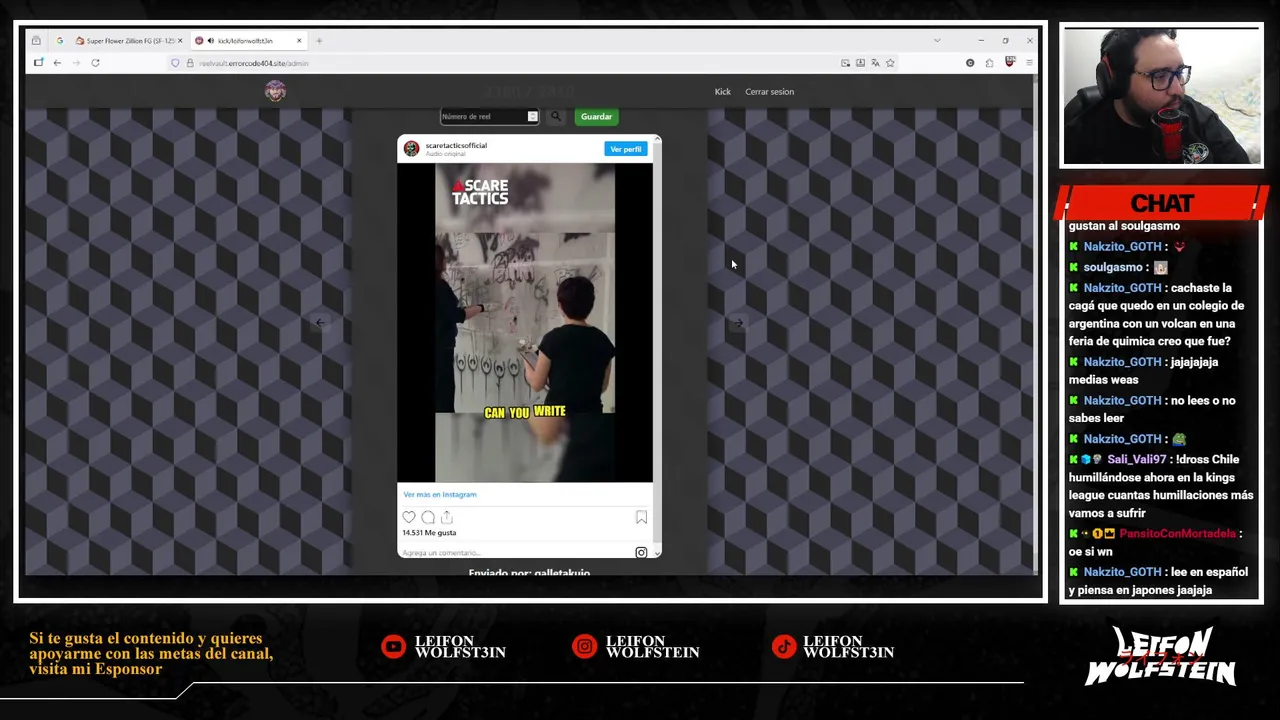
Task: Open the uBlock shield extension
Action: point(1010,62)
